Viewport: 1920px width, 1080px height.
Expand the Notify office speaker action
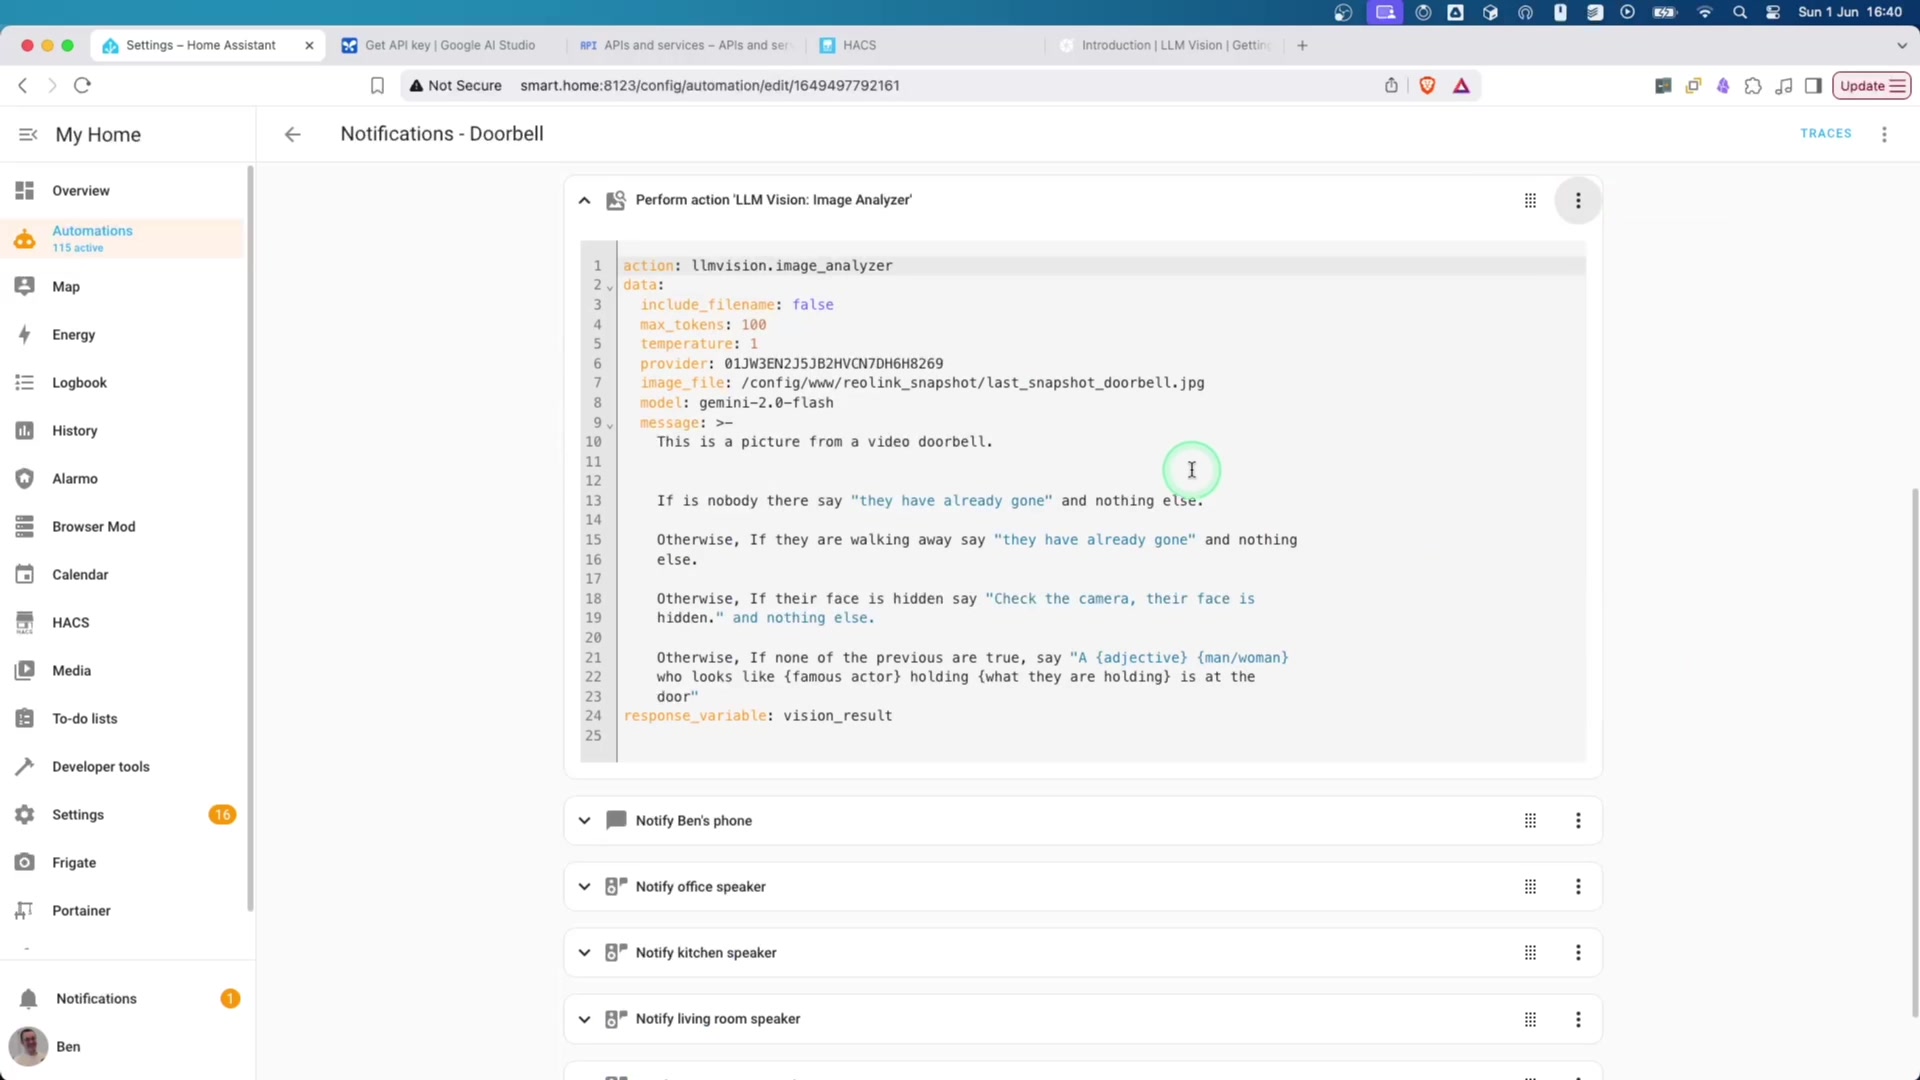584,886
